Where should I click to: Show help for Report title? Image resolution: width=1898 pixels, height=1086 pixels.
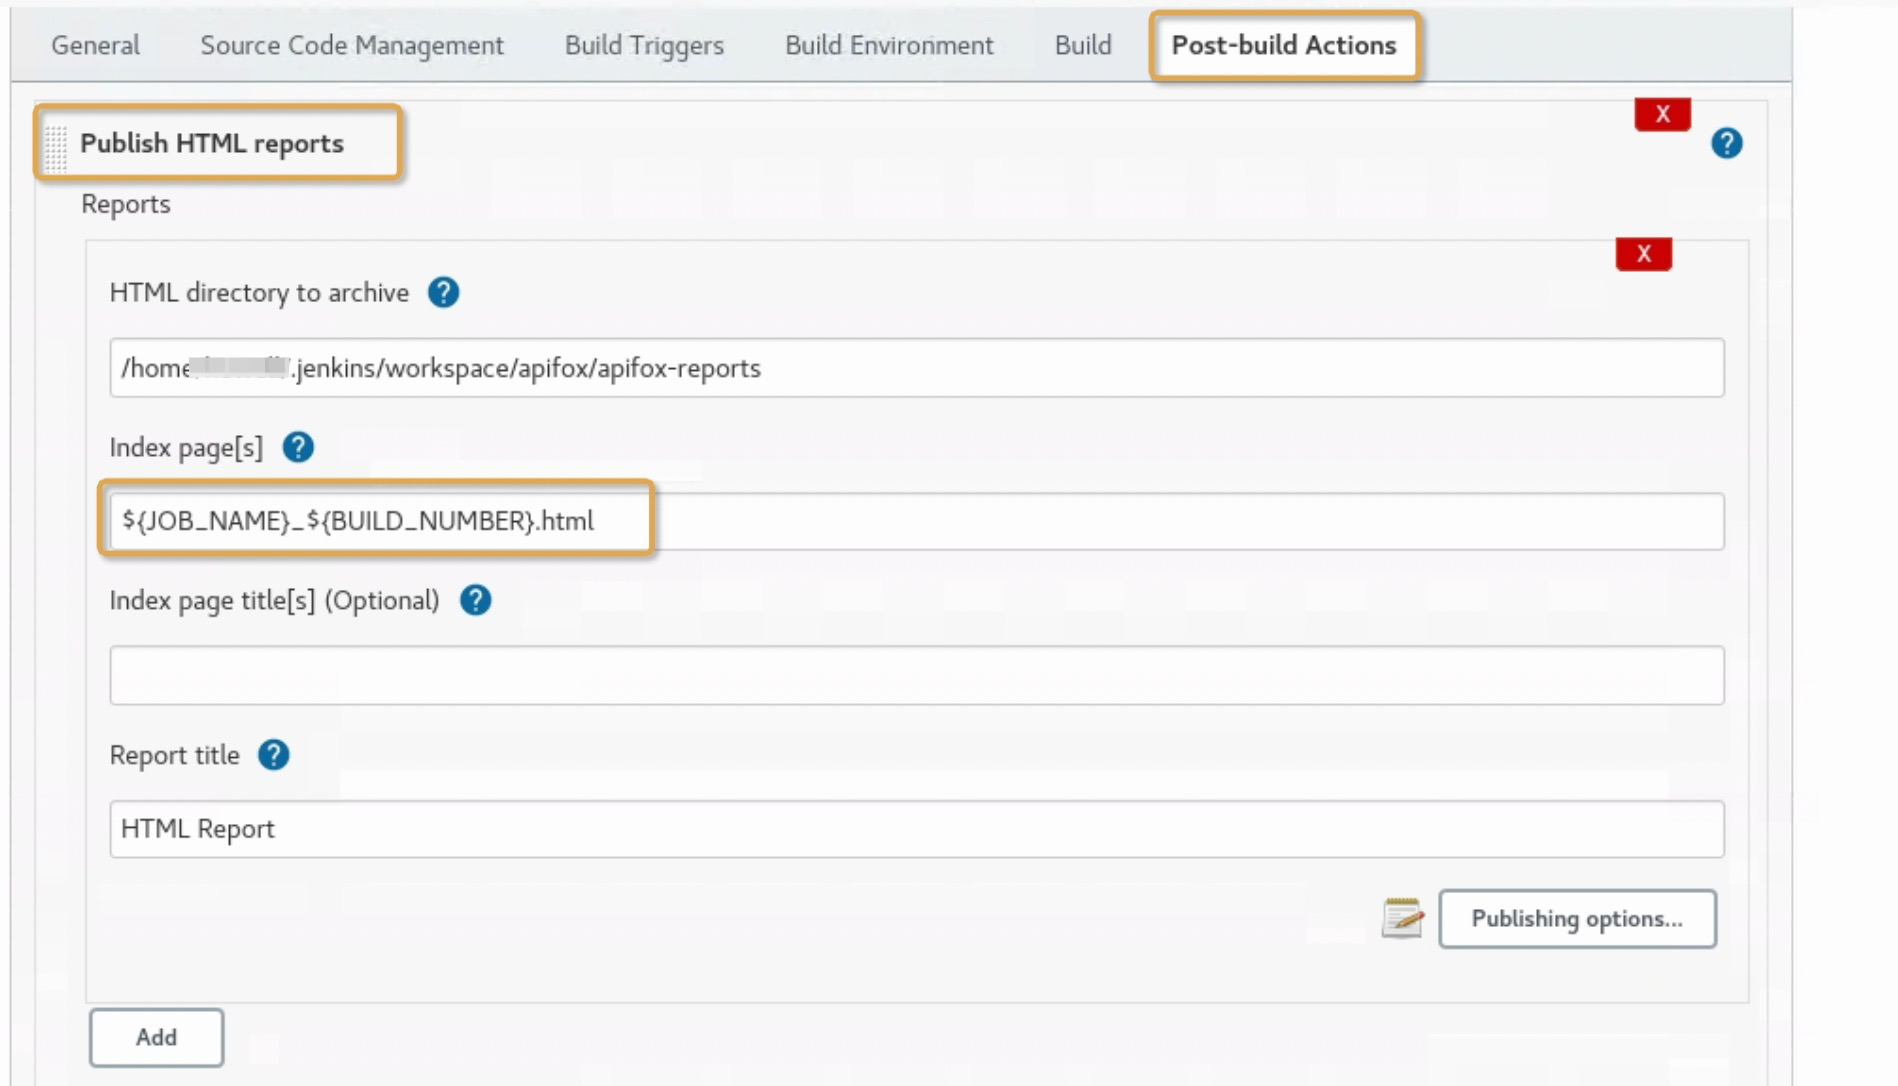pos(273,755)
